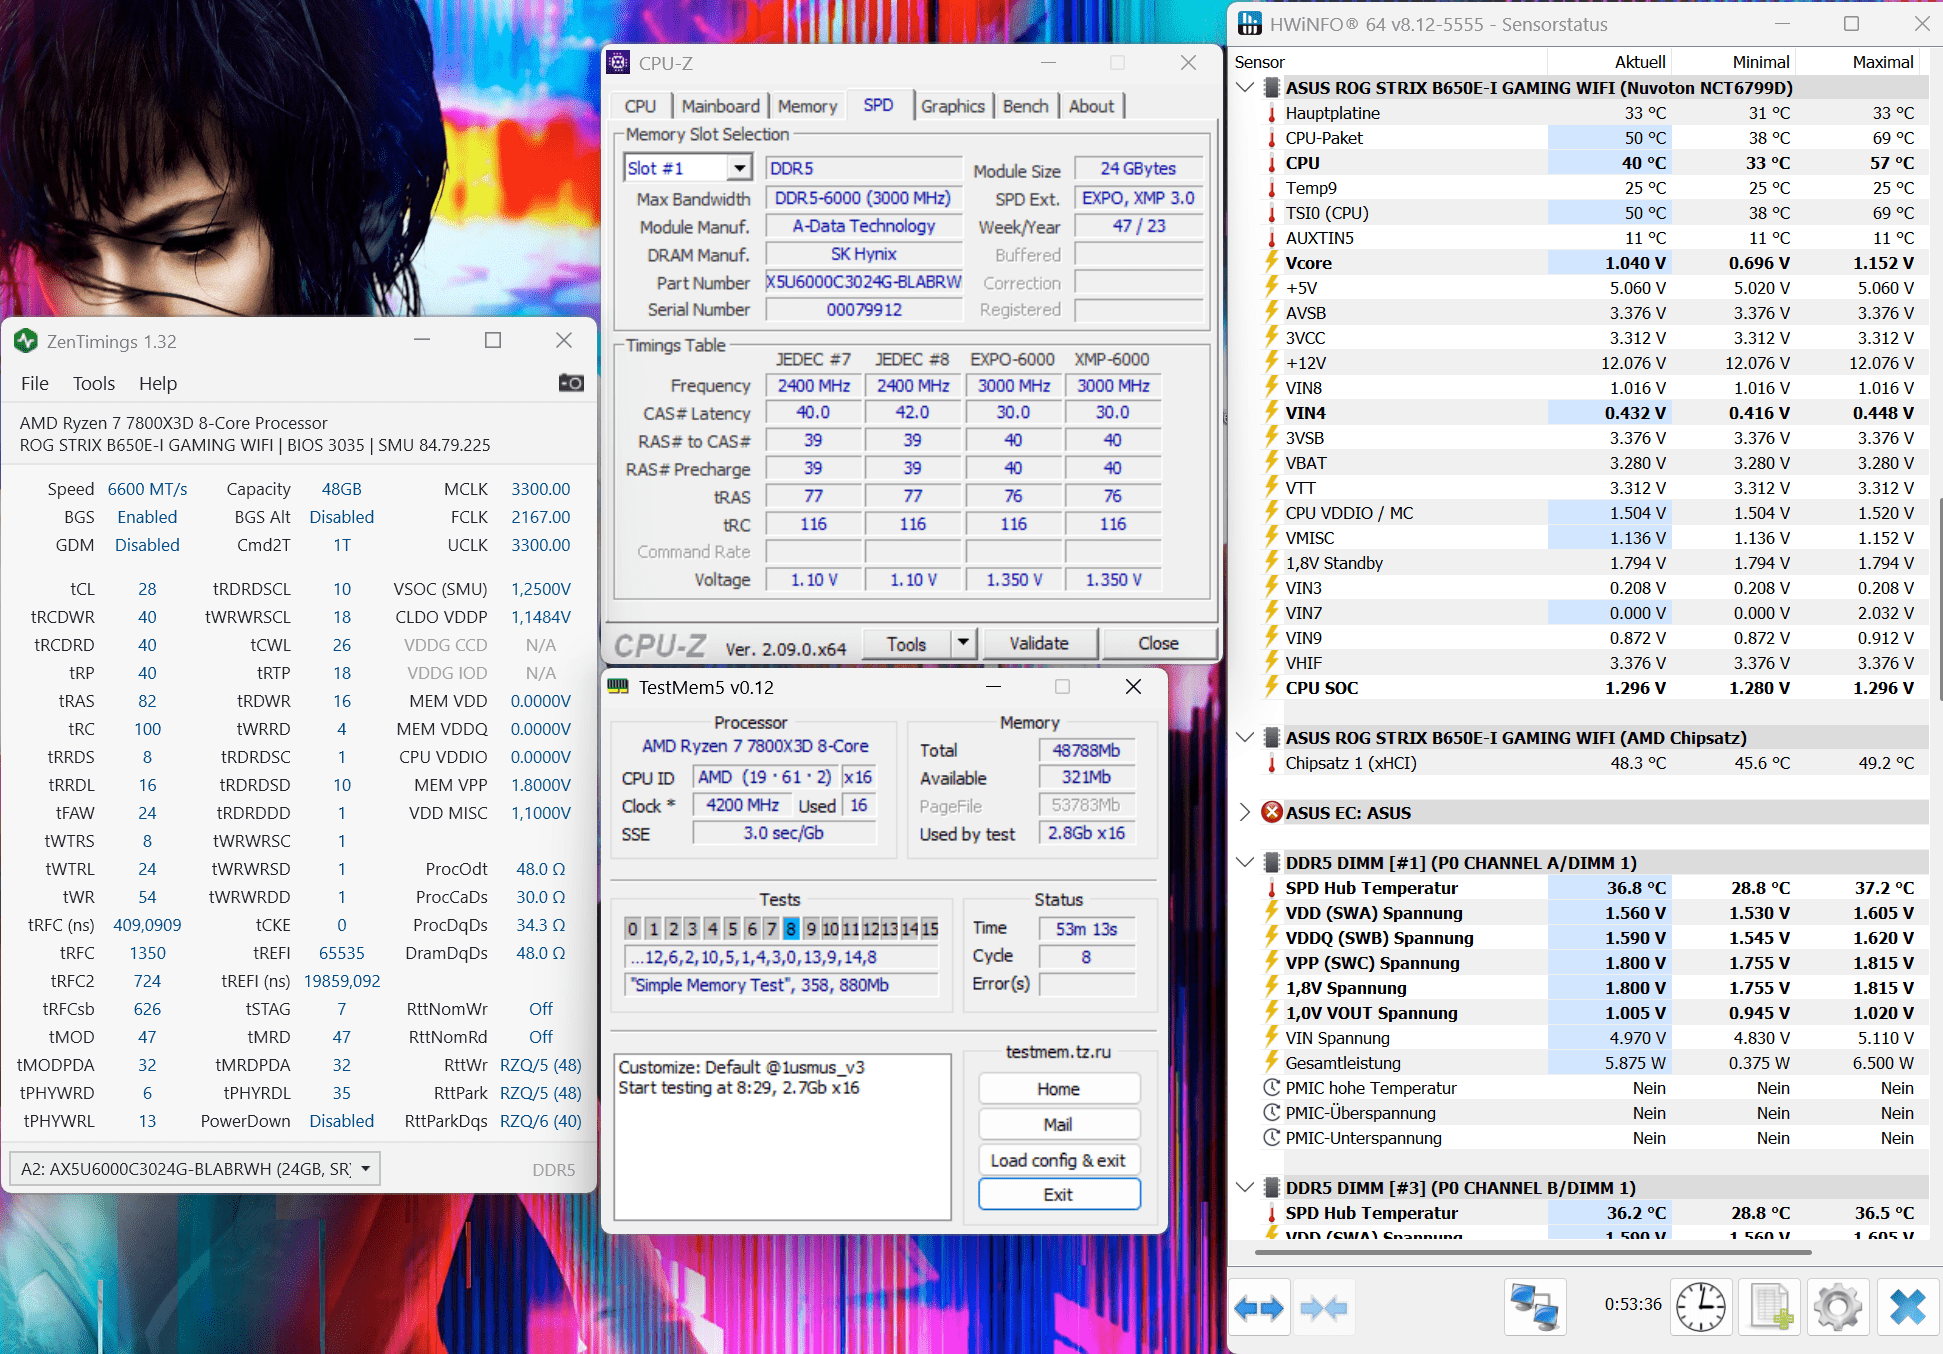Click the AMD Chipsatz group chip icon
The width and height of the screenshot is (1943, 1354).
[1272, 737]
